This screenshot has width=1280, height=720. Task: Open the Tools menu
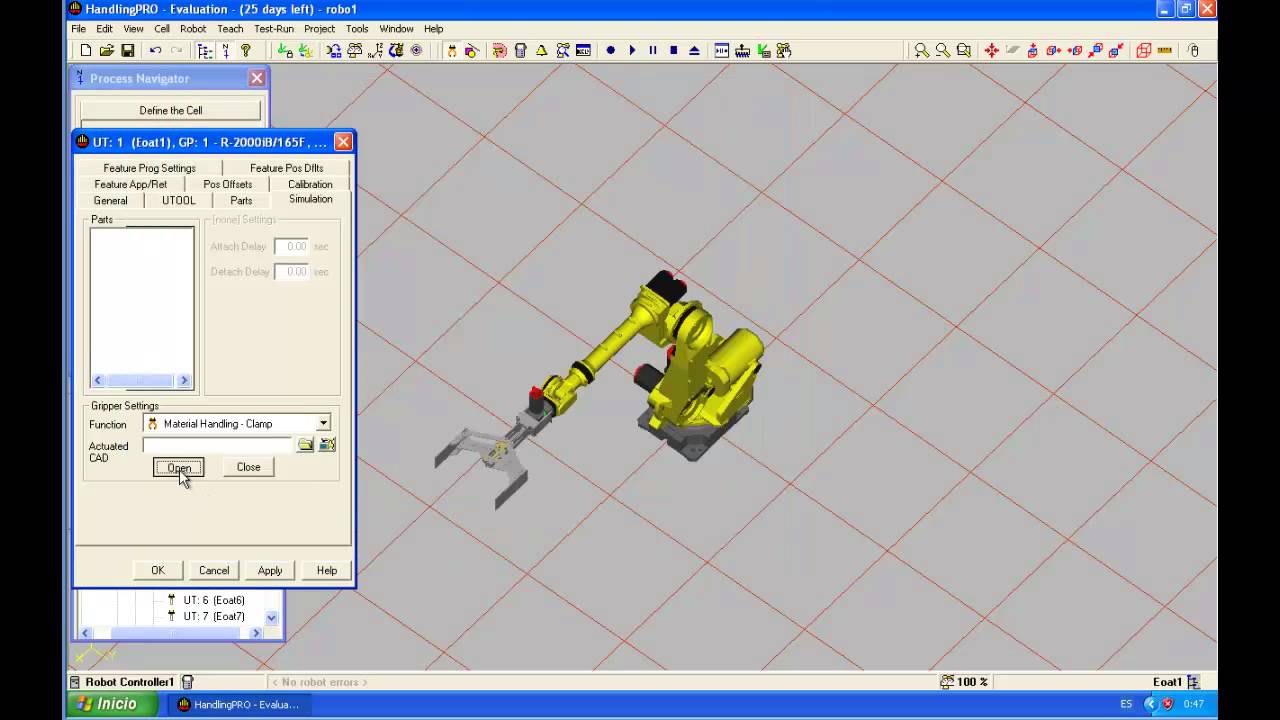coord(357,29)
